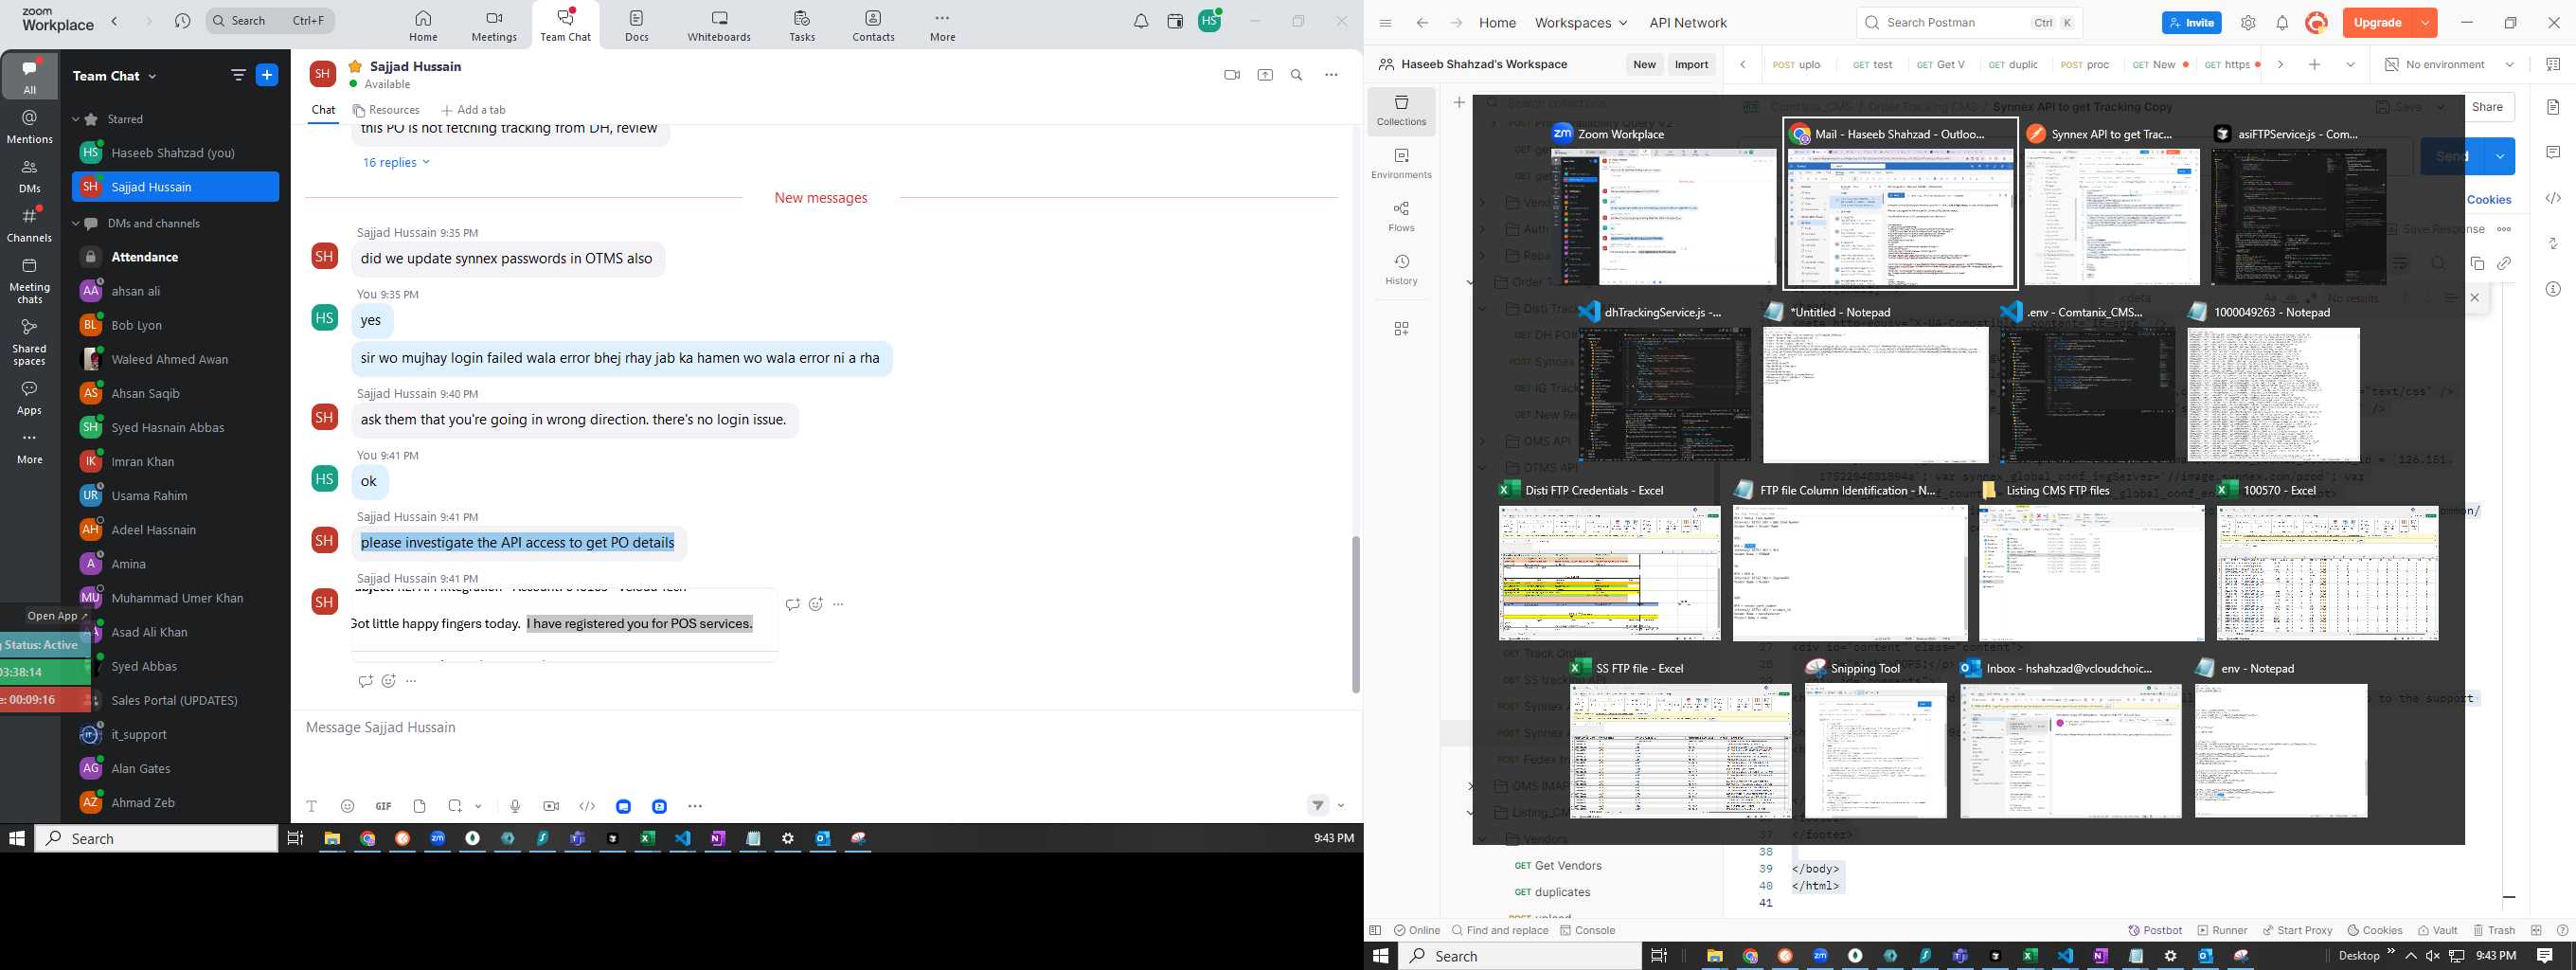Screen dimensions: 2576x970
Task: Click the Share button in Postman
Action: click(2487, 107)
